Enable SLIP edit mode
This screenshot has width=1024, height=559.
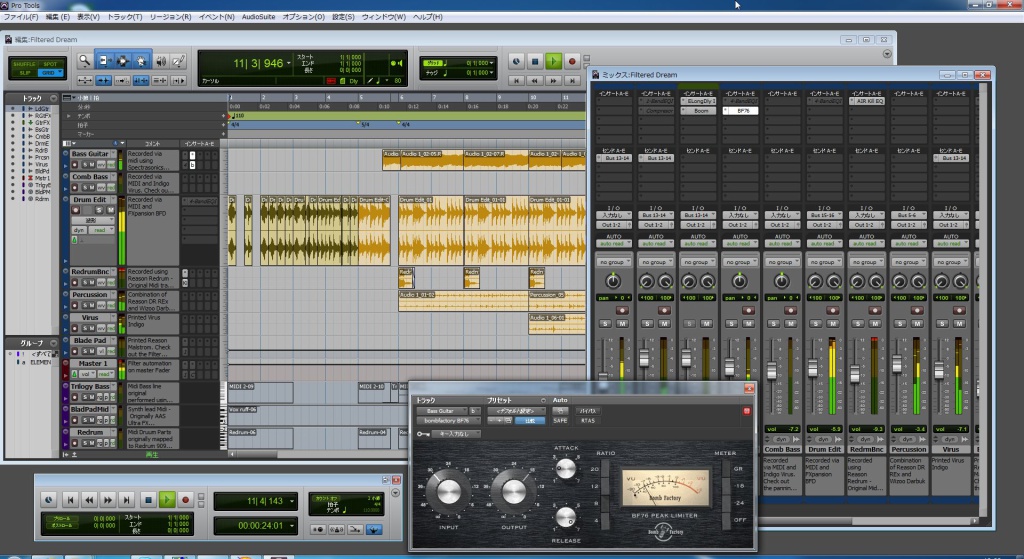pos(24,72)
